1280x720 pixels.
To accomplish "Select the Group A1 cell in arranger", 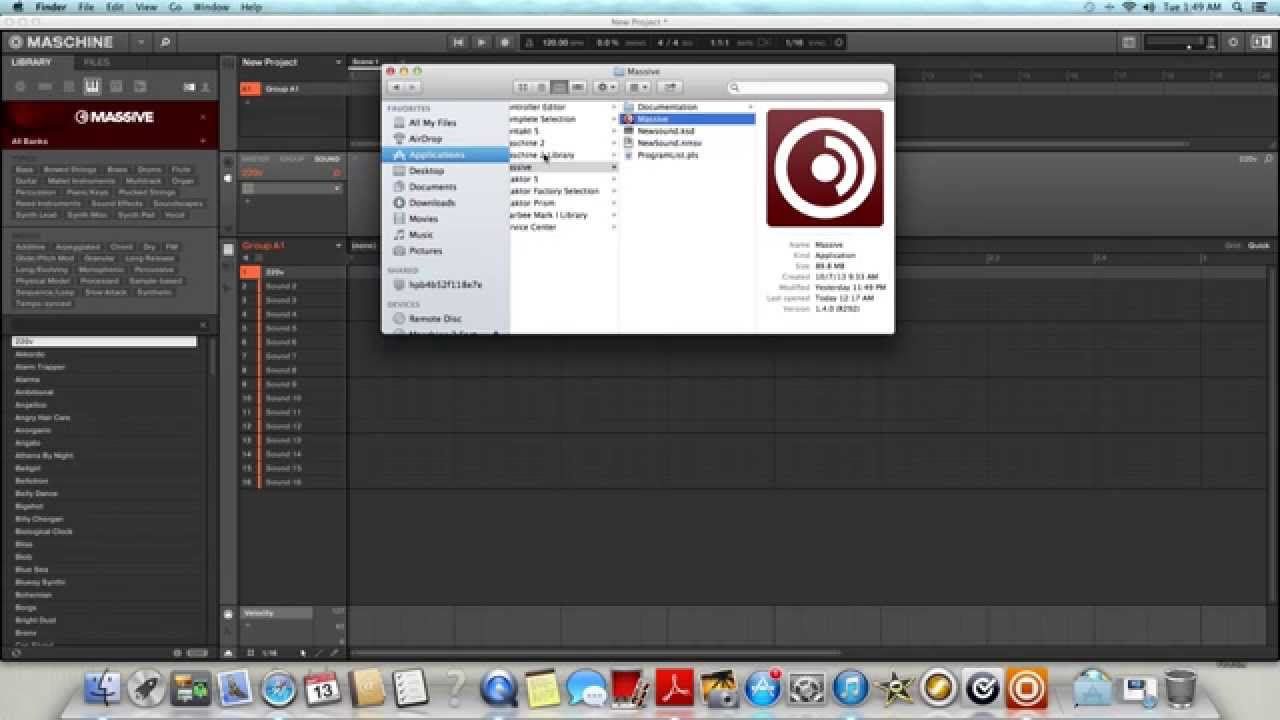I will pos(292,89).
